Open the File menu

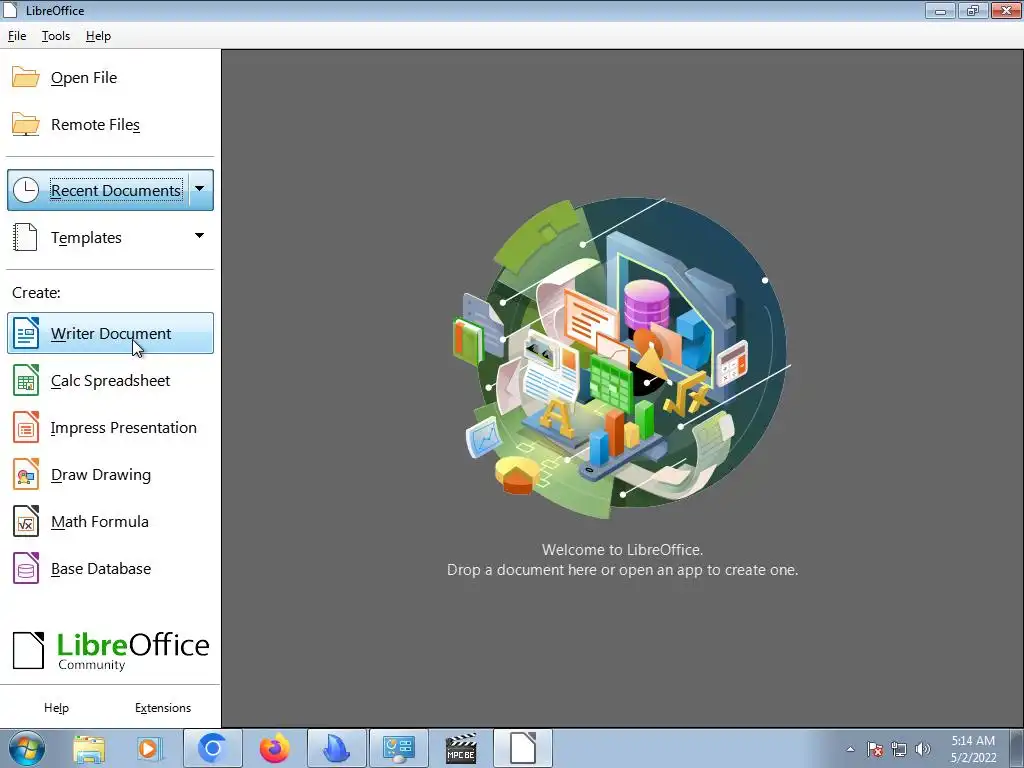tap(17, 36)
